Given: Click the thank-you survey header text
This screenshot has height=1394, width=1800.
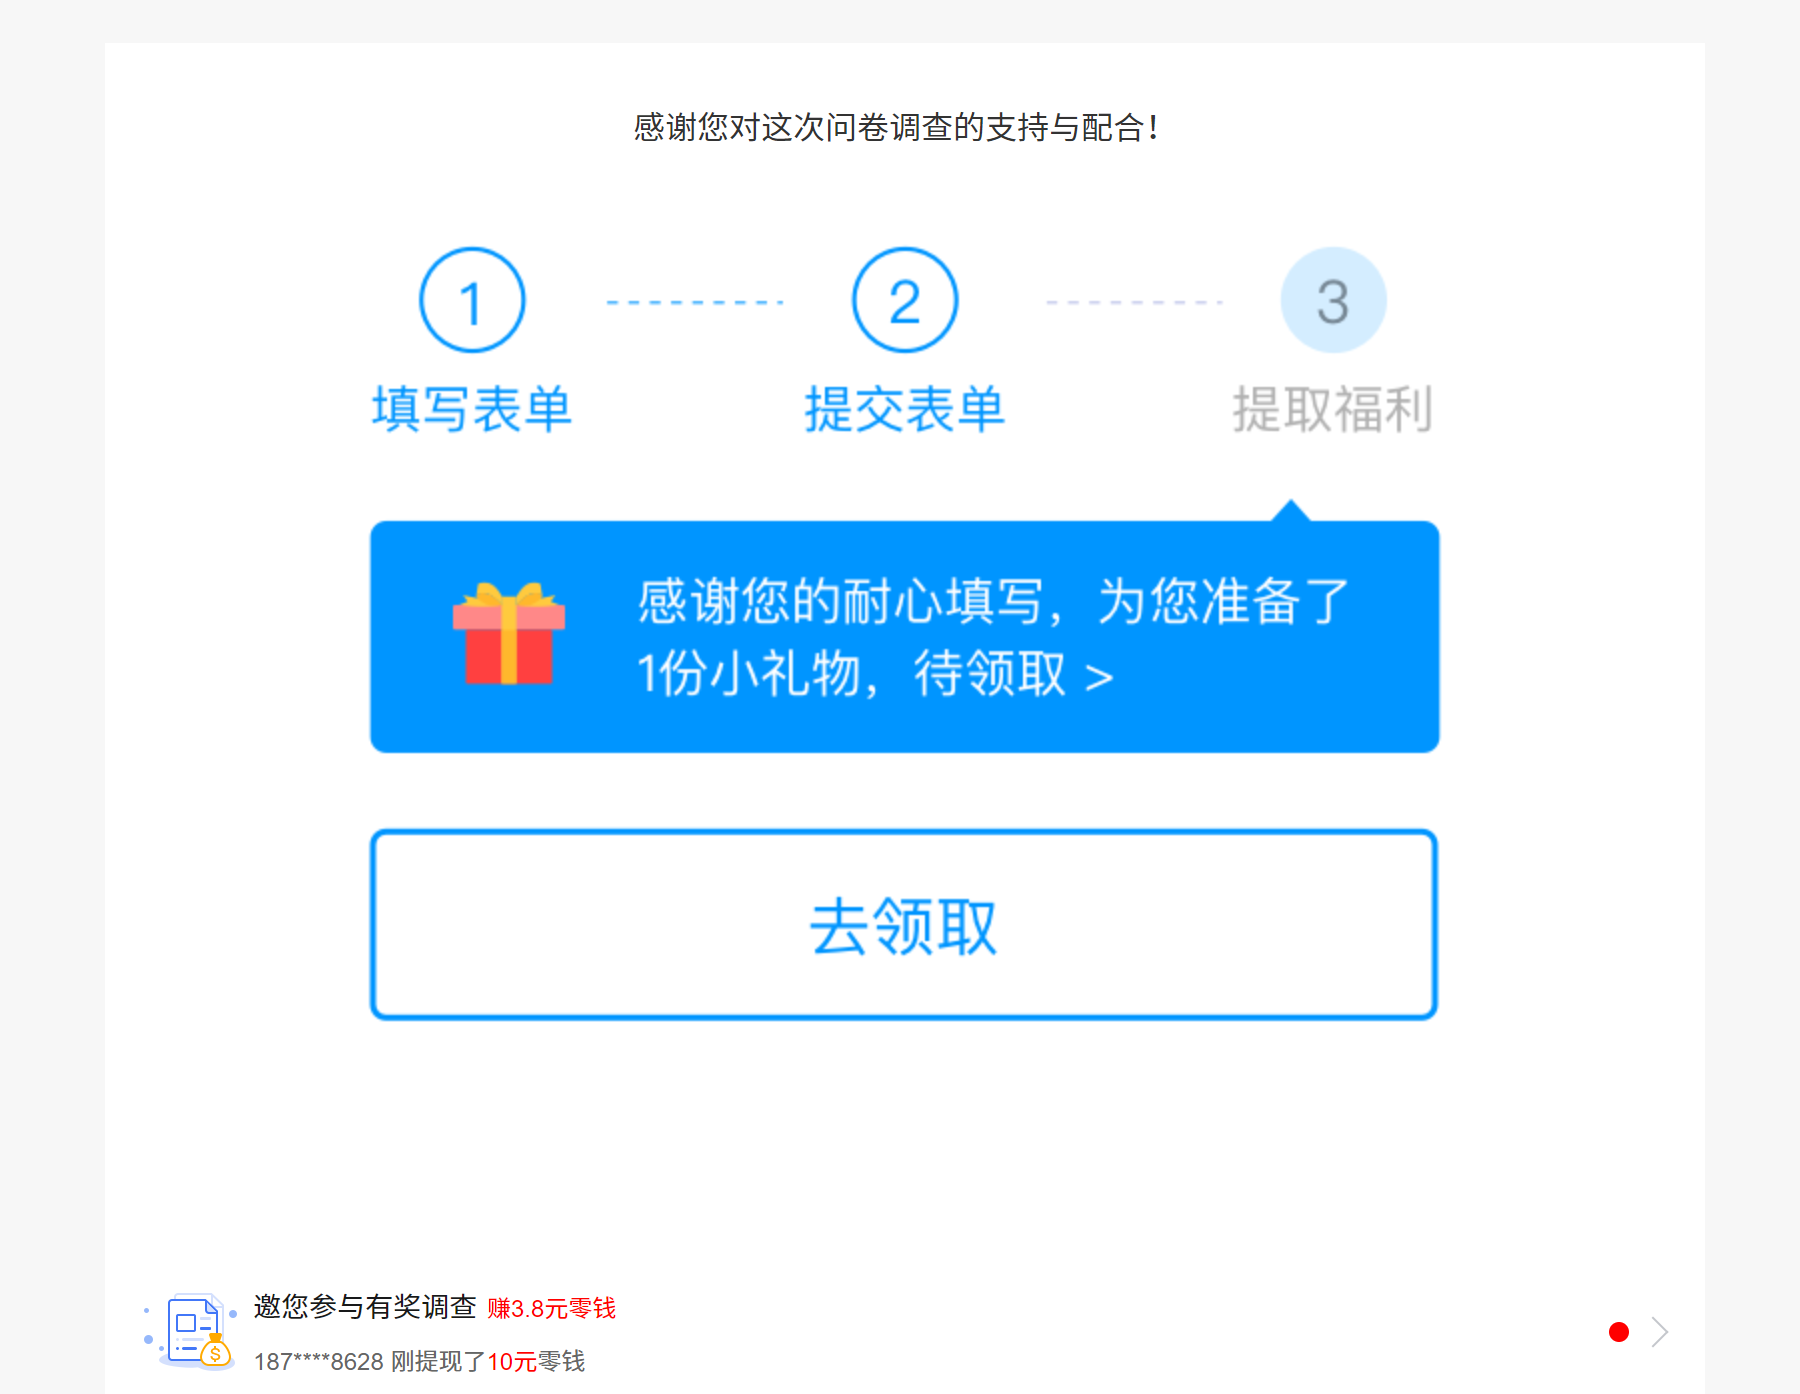Looking at the screenshot, I should pyautogui.click(x=897, y=128).
